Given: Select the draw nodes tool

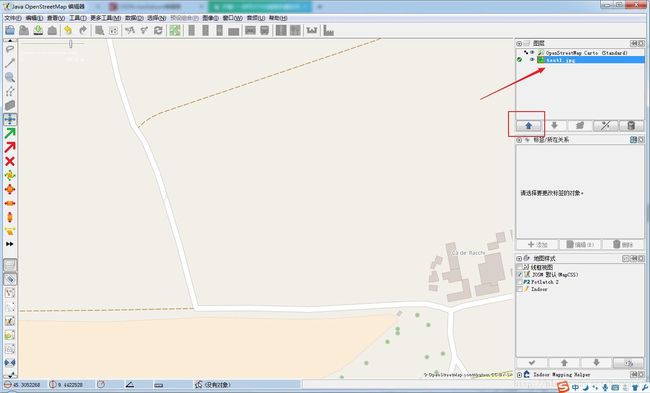Looking at the screenshot, I should coord(10,63).
